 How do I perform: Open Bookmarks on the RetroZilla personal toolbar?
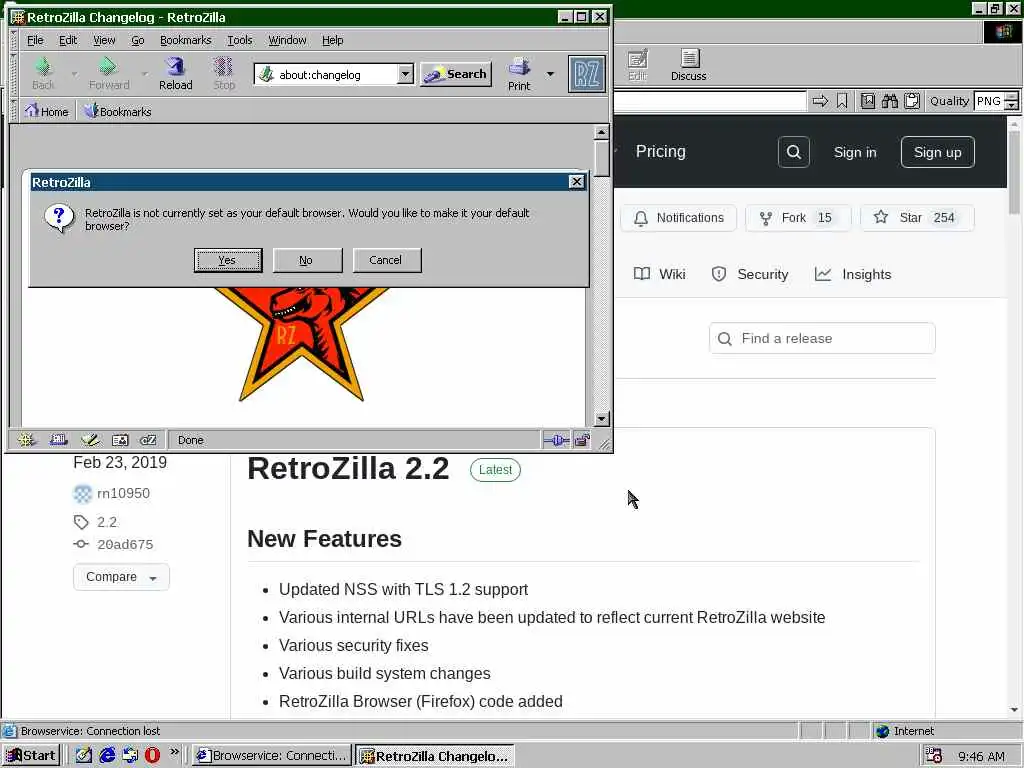[x=118, y=111]
